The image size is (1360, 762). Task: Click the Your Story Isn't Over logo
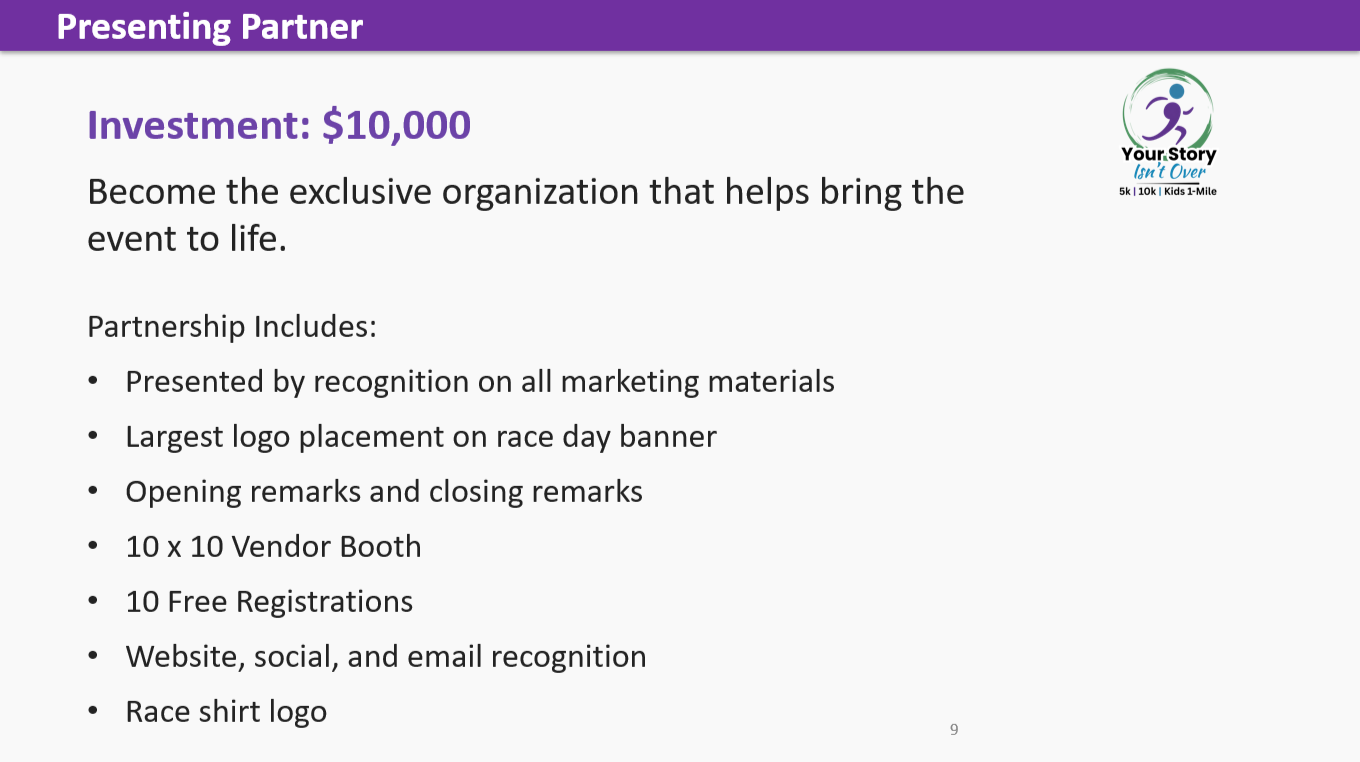click(x=1168, y=132)
